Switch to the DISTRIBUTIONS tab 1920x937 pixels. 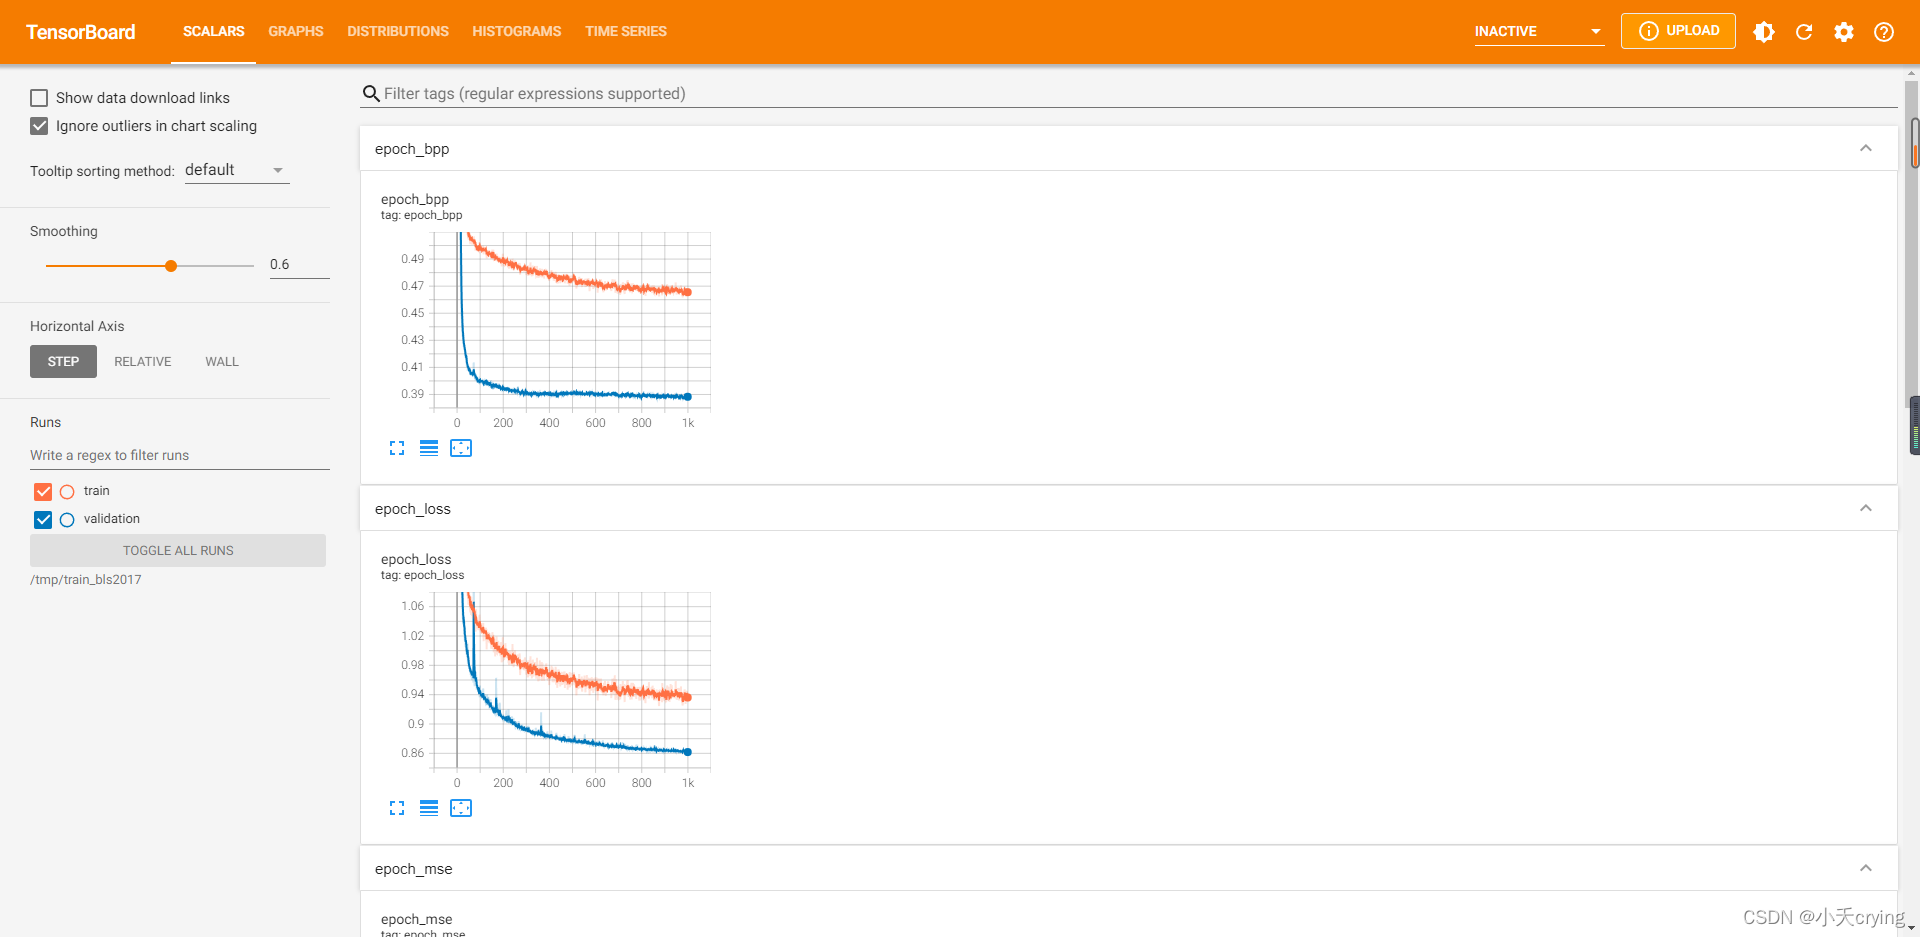[398, 32]
